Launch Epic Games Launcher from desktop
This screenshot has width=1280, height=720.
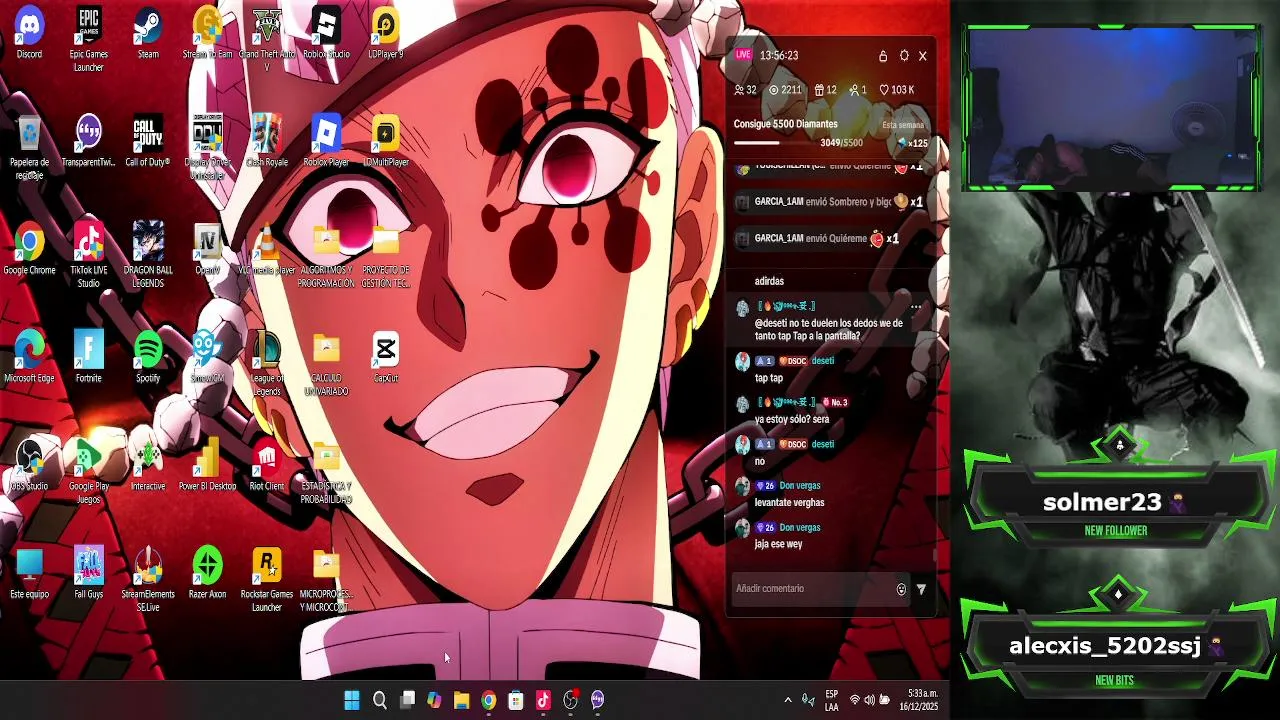88,40
